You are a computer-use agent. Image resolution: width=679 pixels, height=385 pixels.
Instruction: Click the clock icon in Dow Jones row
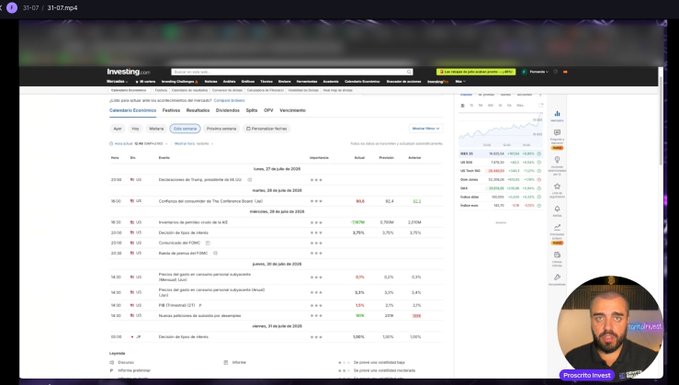tap(539, 180)
